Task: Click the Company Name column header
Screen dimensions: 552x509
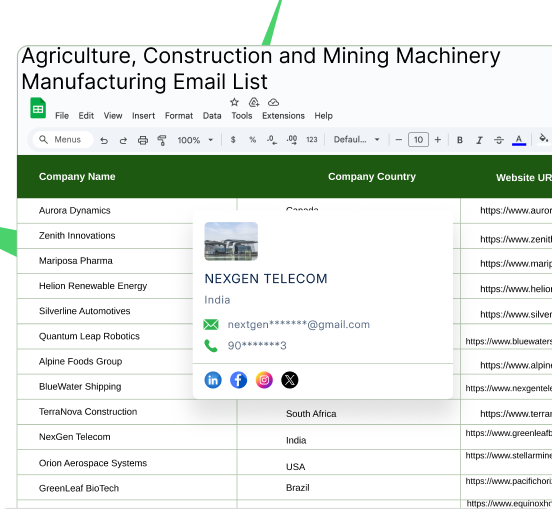Action: (77, 176)
